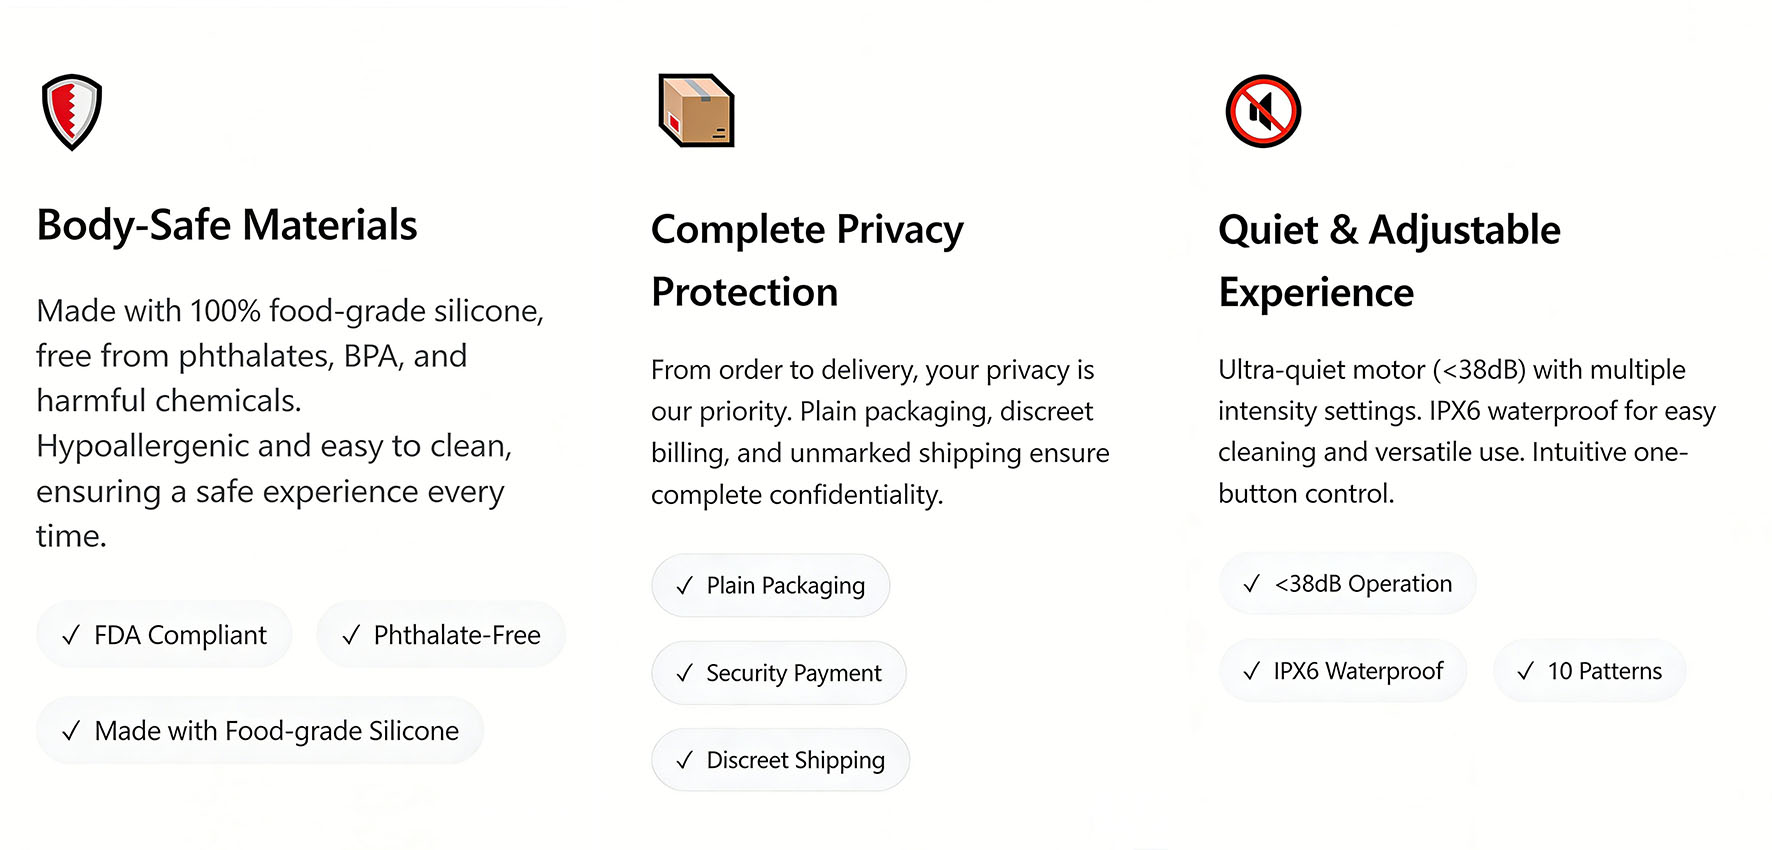
Task: Click the food-grade silicone description paragraph
Action: tap(290, 423)
